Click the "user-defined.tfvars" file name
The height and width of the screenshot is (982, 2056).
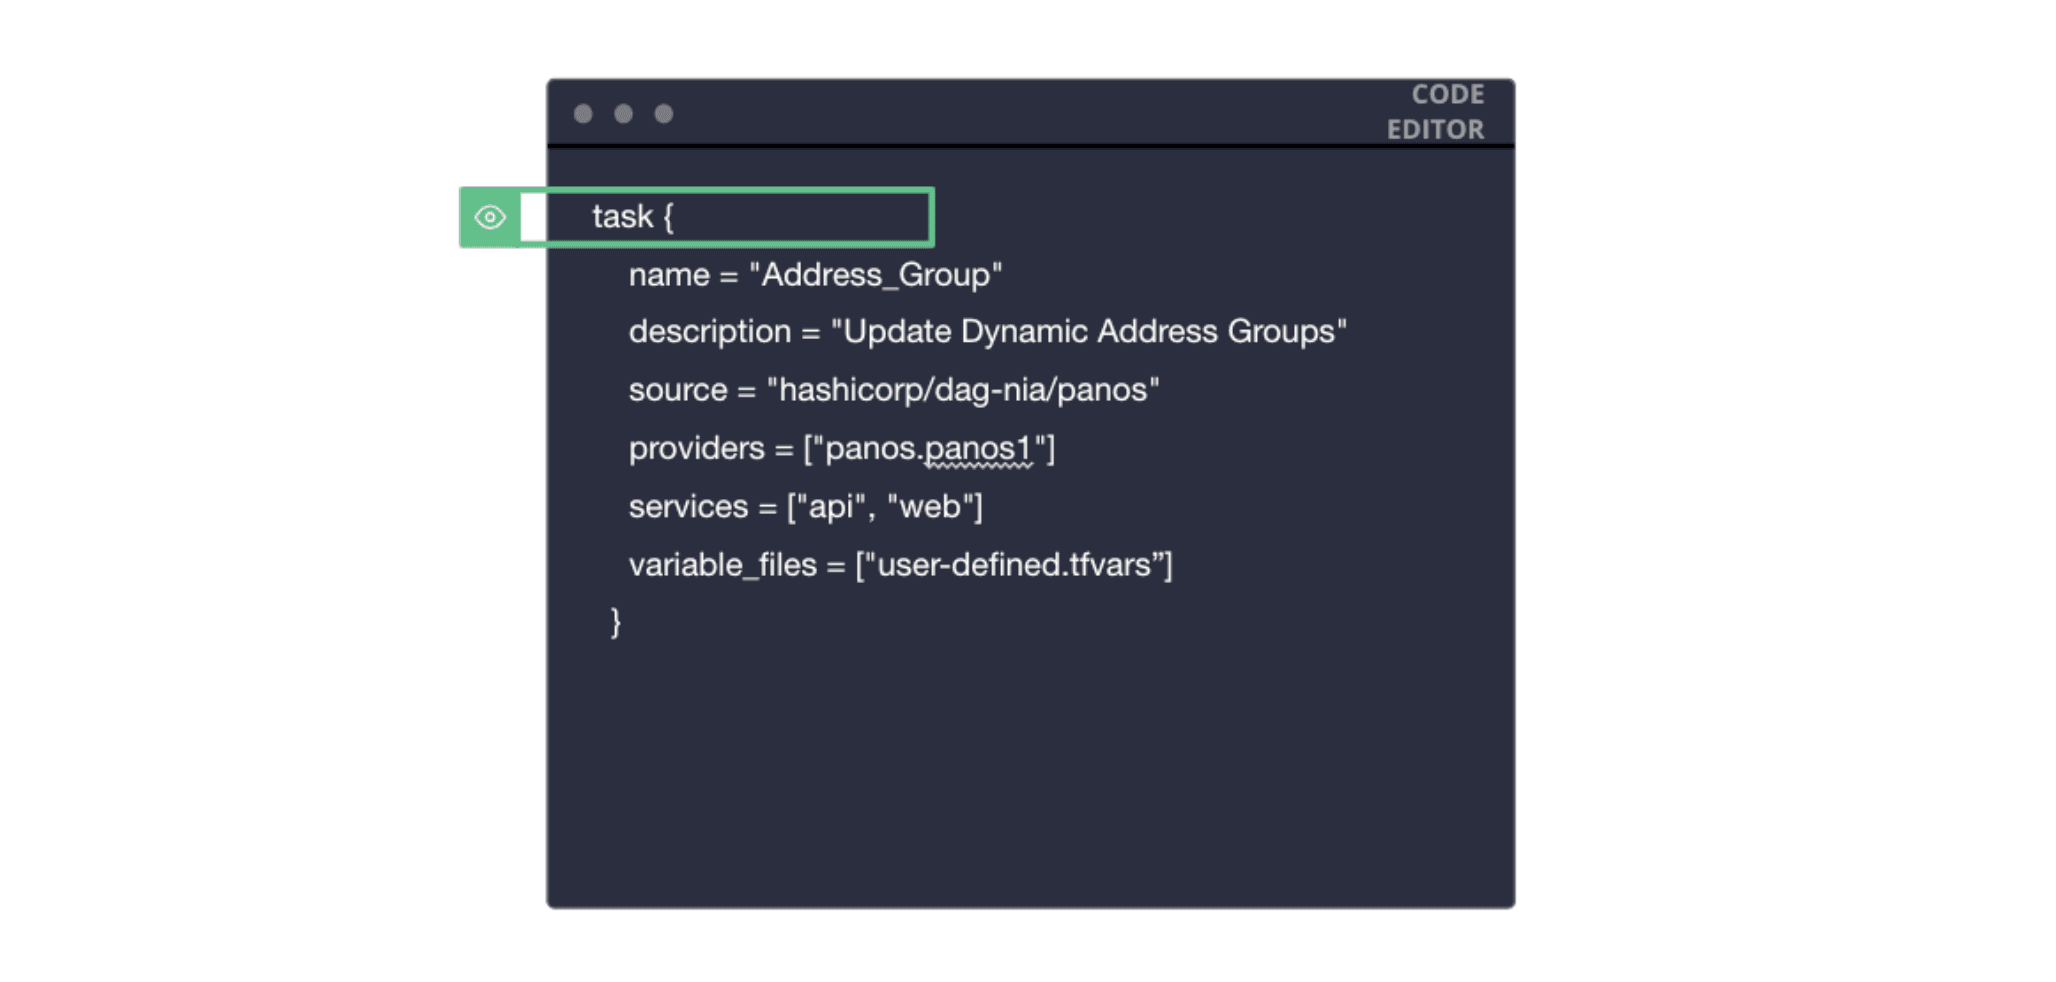click(1014, 565)
